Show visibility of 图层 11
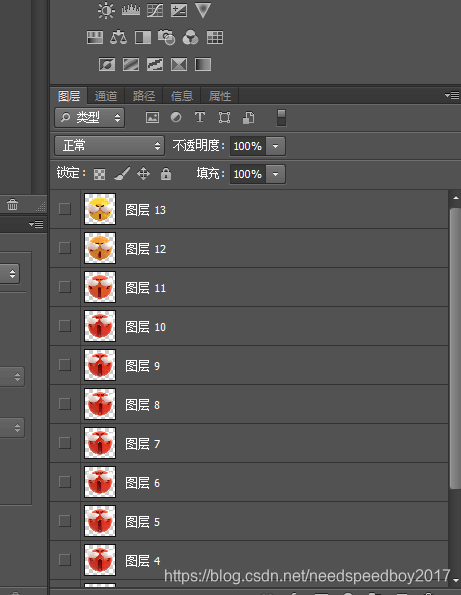Image resolution: width=461 pixels, height=595 pixels. click(x=65, y=287)
